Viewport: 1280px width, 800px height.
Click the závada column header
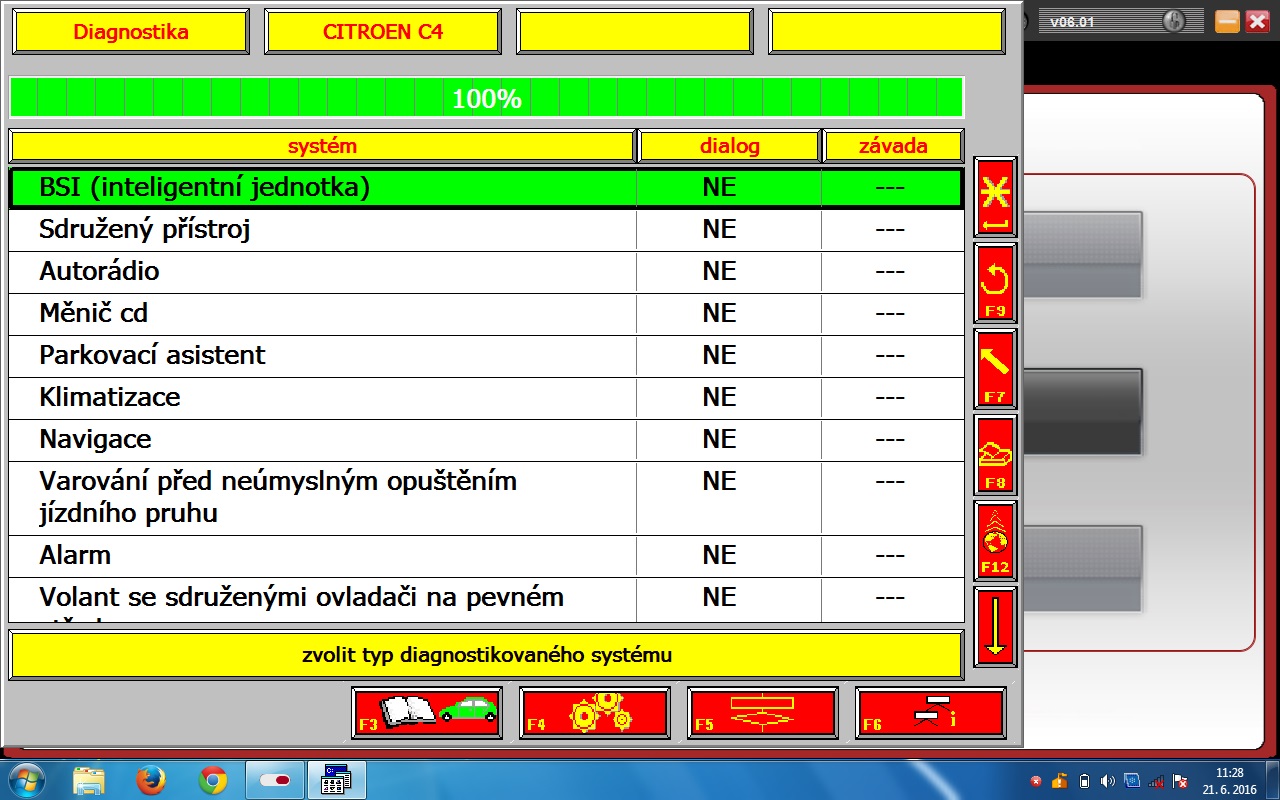[x=893, y=146]
